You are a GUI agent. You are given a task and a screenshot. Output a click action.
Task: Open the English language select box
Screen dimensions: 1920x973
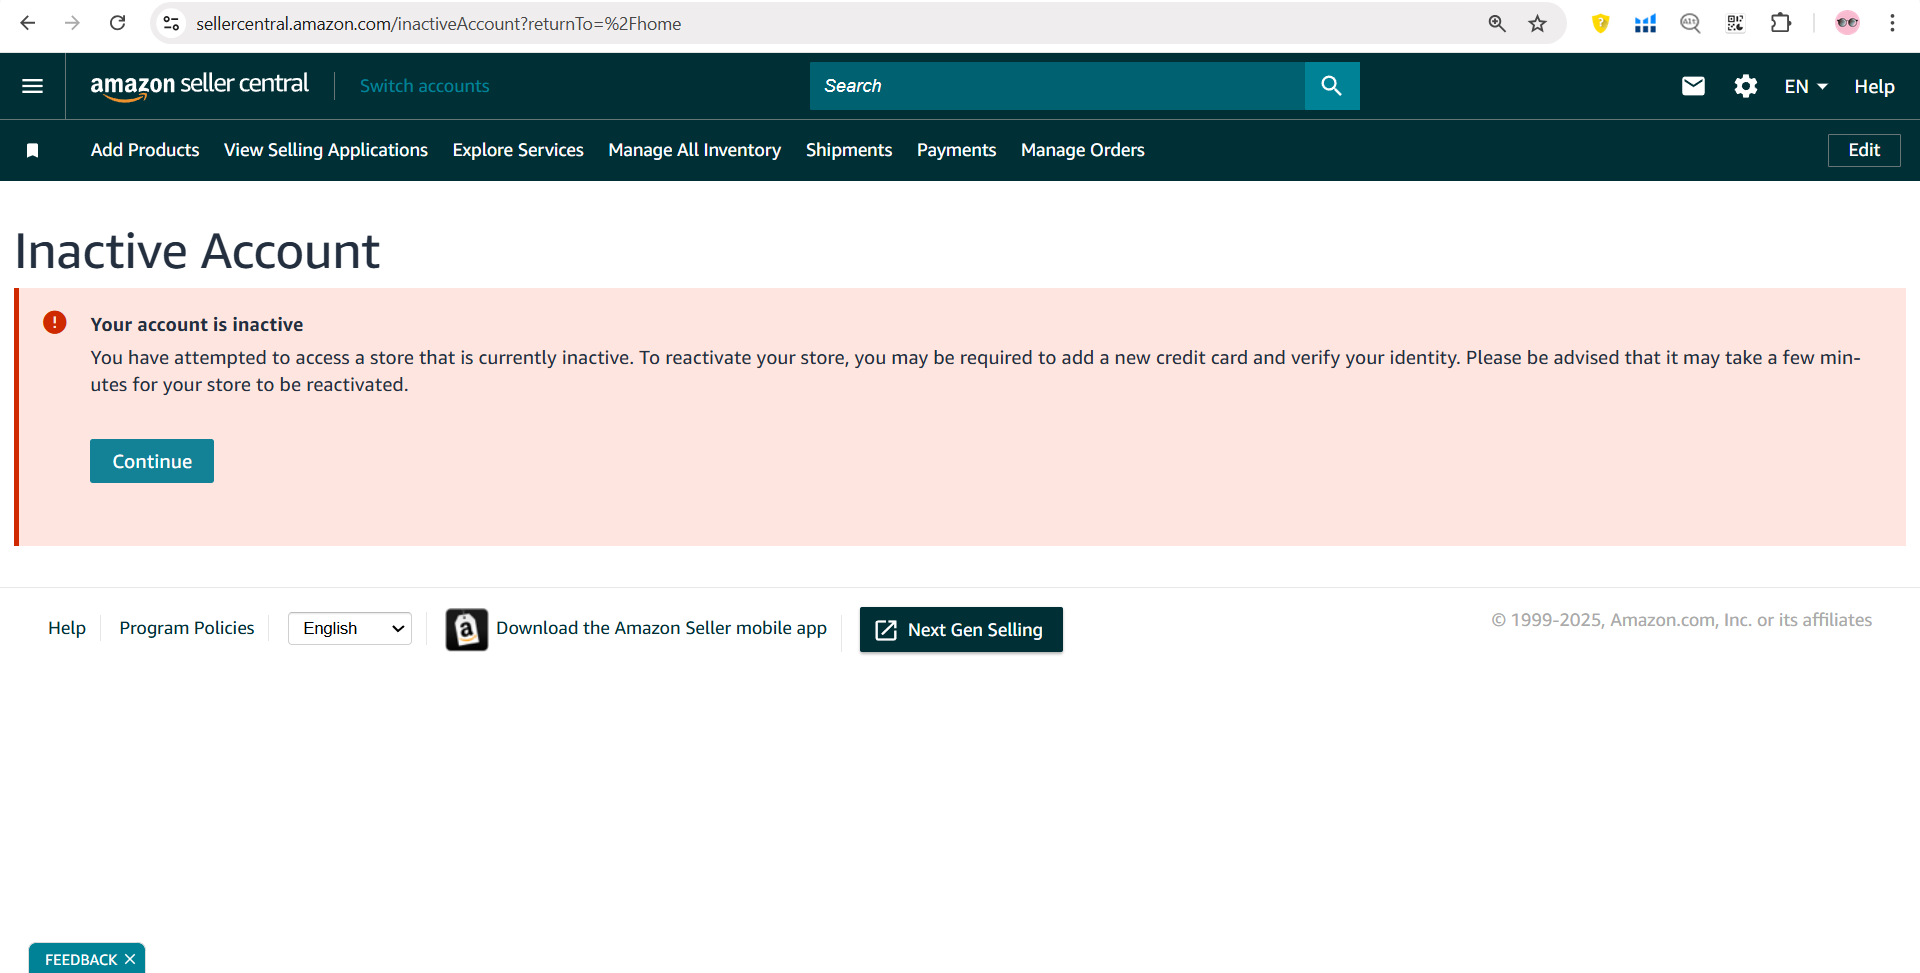click(x=350, y=628)
